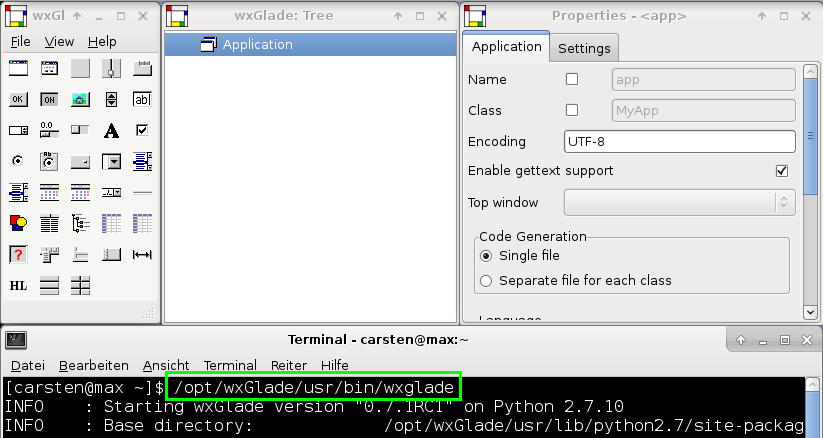
Task: Add a GridSizer with grid icon
Action: (x=80, y=286)
